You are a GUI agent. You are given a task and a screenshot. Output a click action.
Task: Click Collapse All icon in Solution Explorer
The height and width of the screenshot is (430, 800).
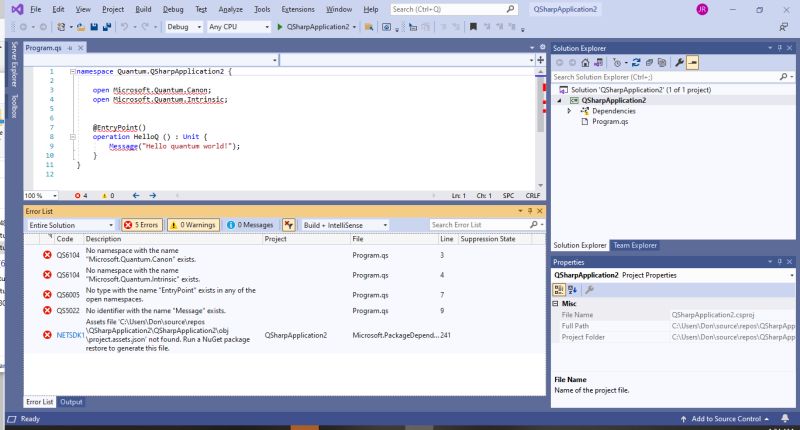coord(649,63)
